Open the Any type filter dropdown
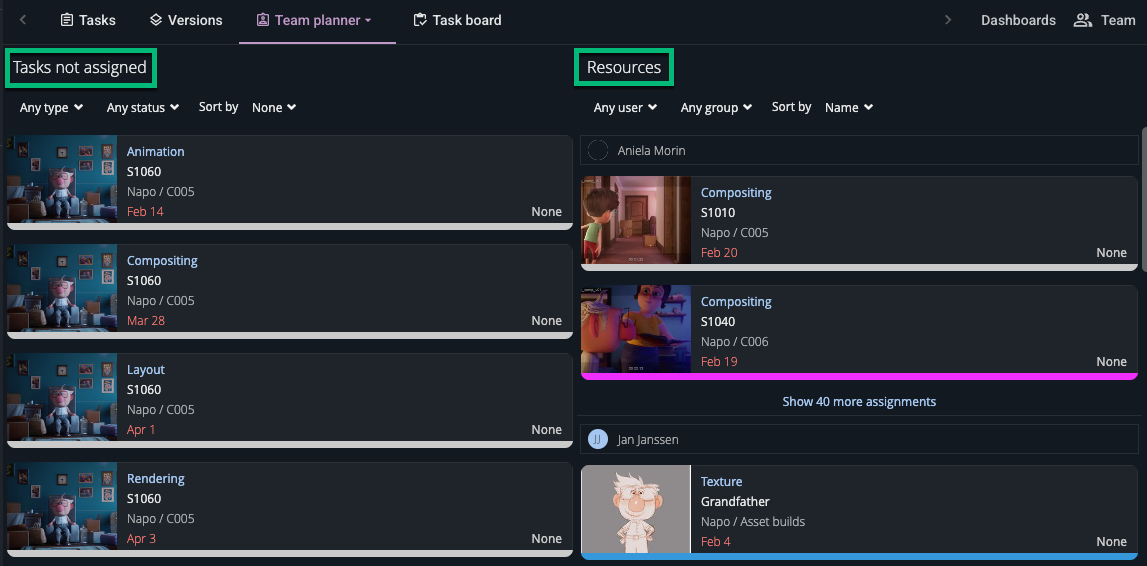 pos(51,107)
